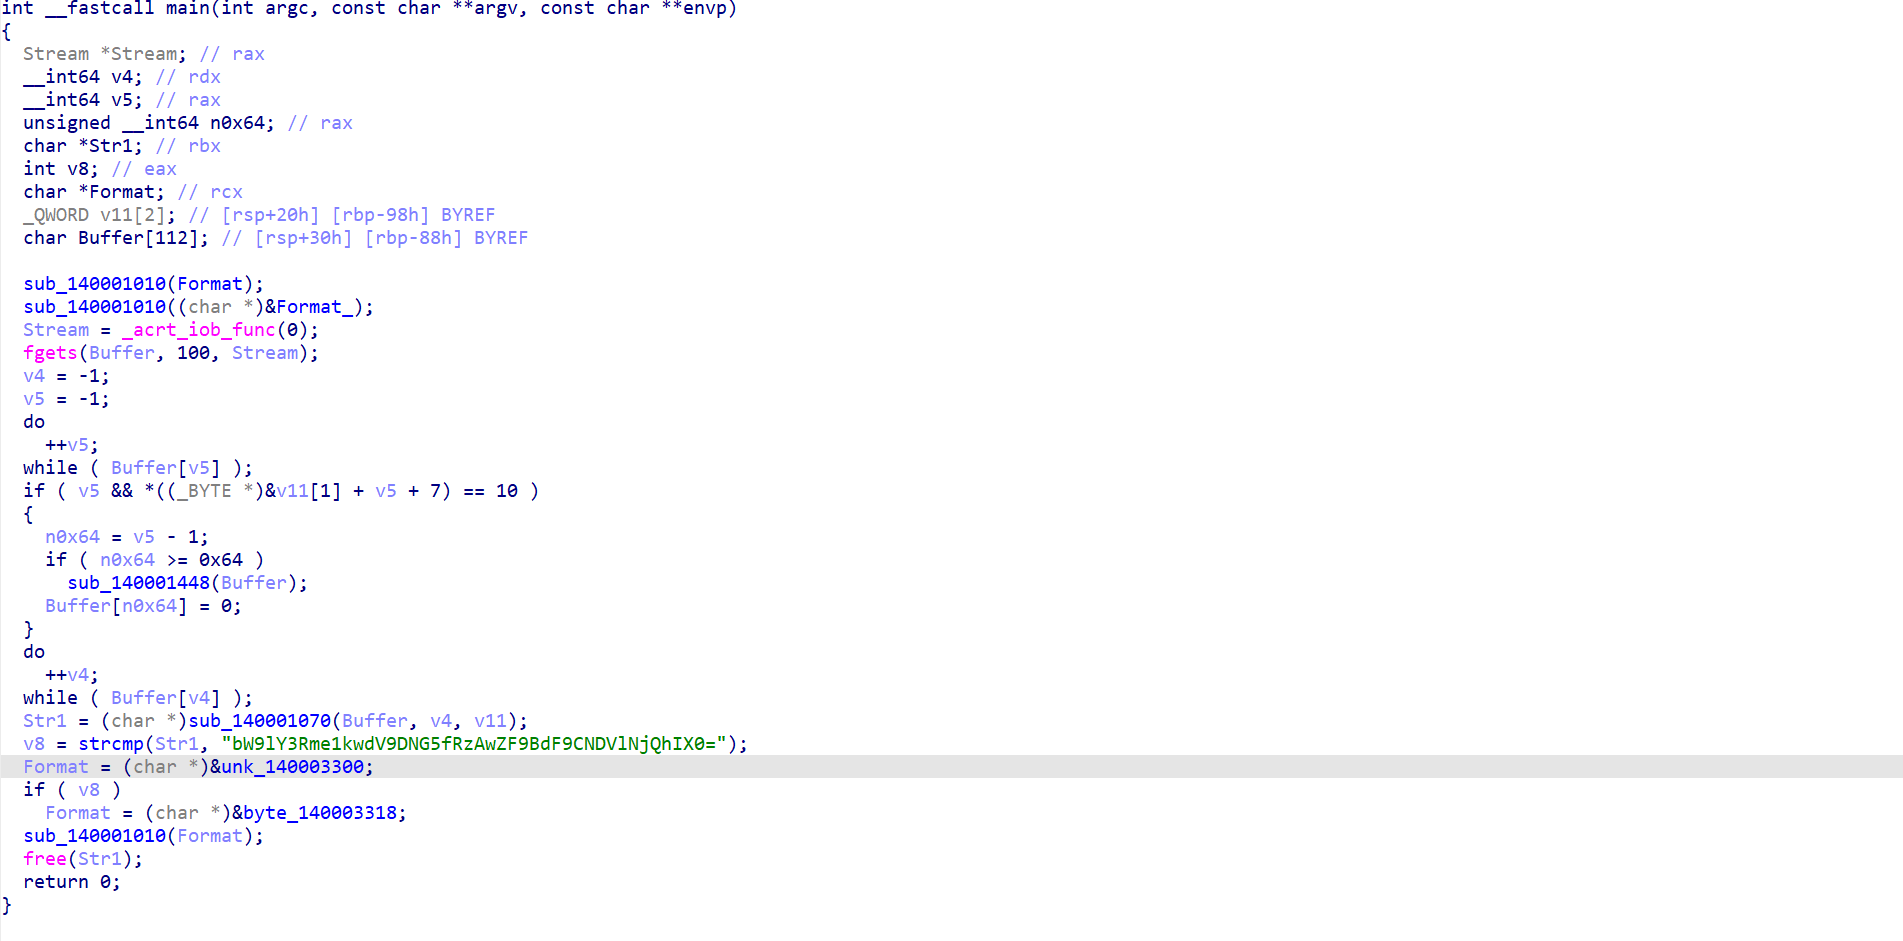This screenshot has width=1903, height=941.
Task: Click the main function name in signature
Action: tap(187, 9)
